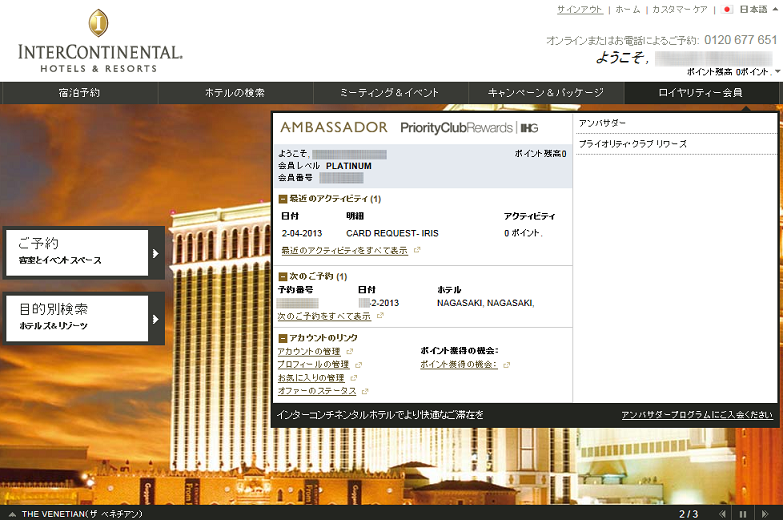This screenshot has height=520, width=783.
Task: Click the arrow icon beside ご予約 box
Action: (156, 253)
